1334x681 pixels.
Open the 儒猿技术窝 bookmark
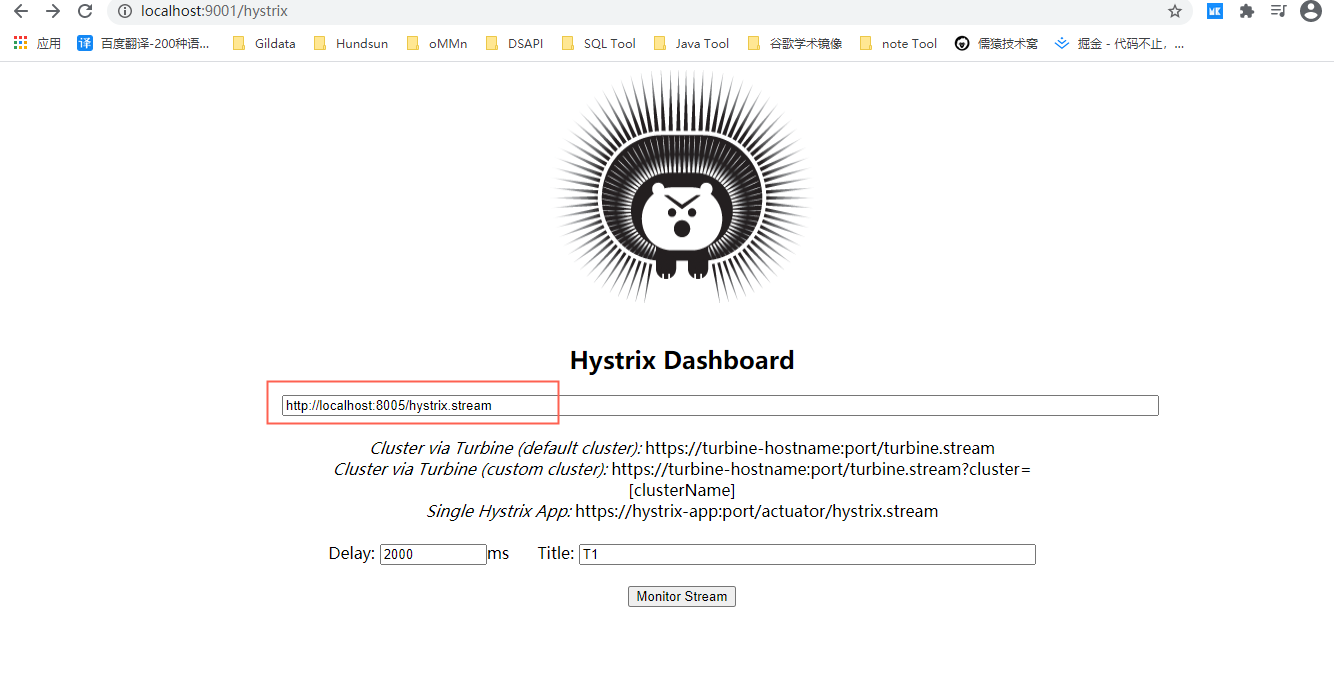[x=996, y=43]
